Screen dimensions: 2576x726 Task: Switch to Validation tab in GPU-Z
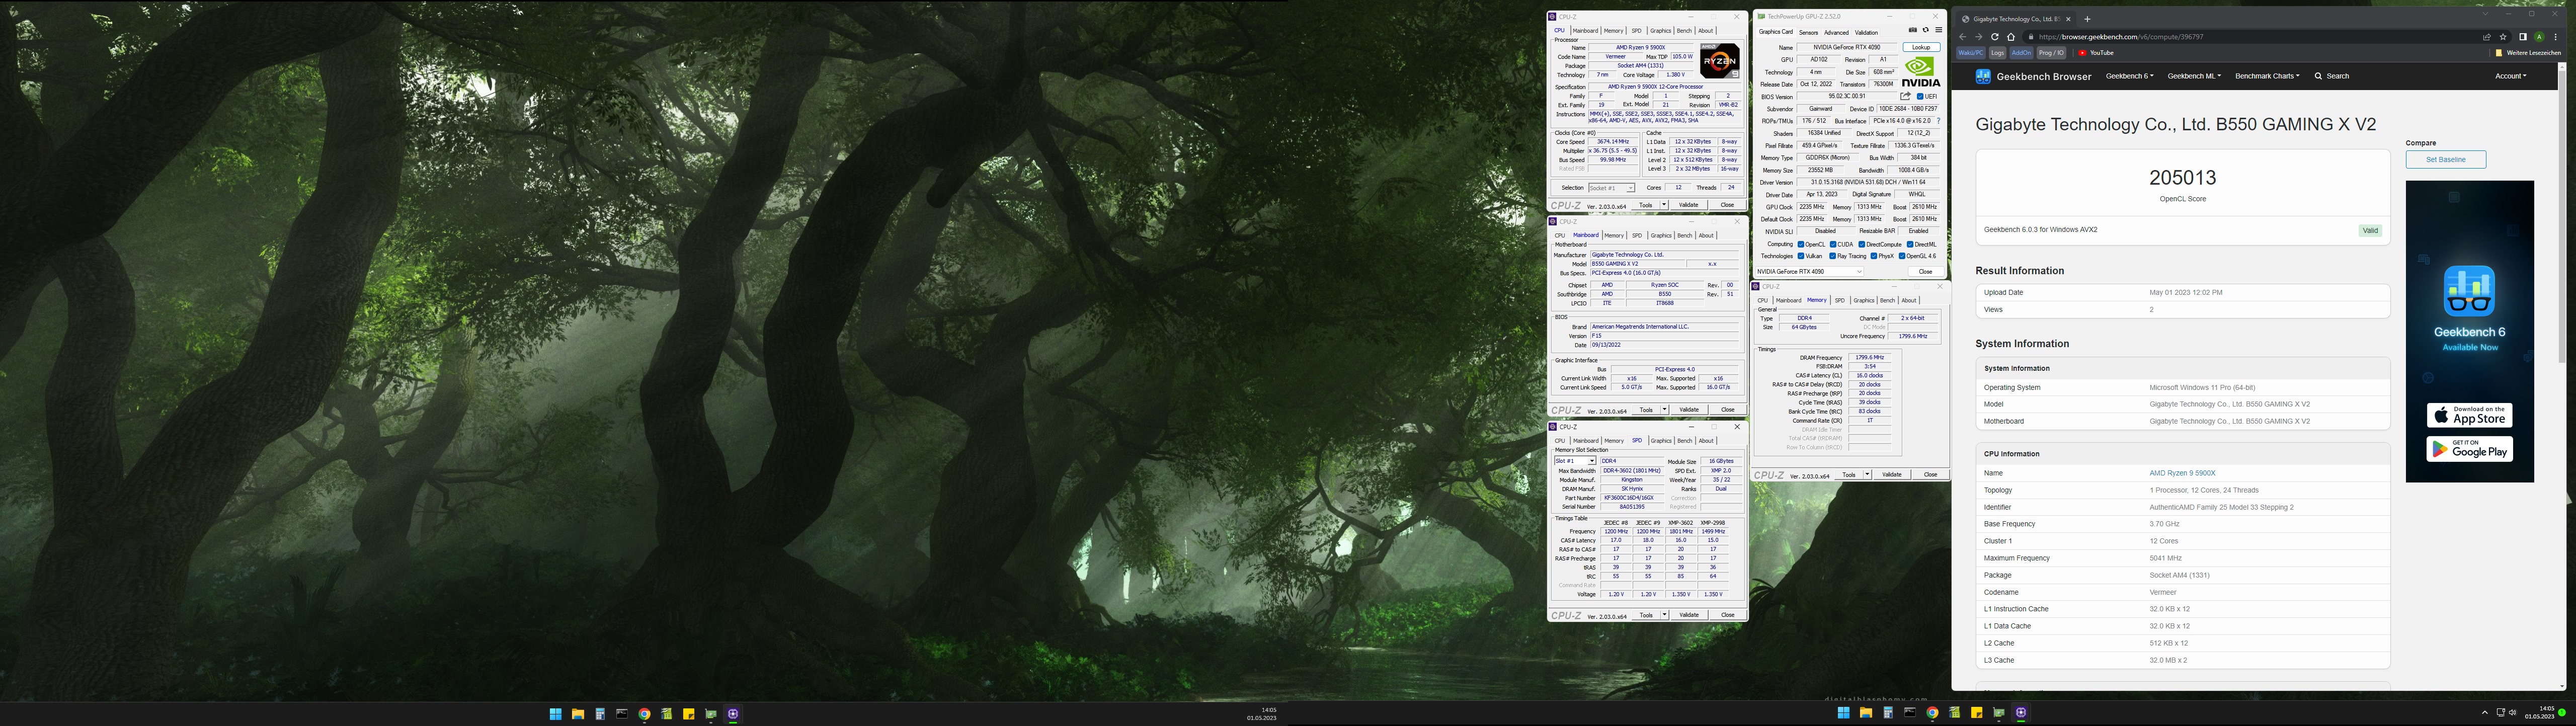click(1866, 32)
